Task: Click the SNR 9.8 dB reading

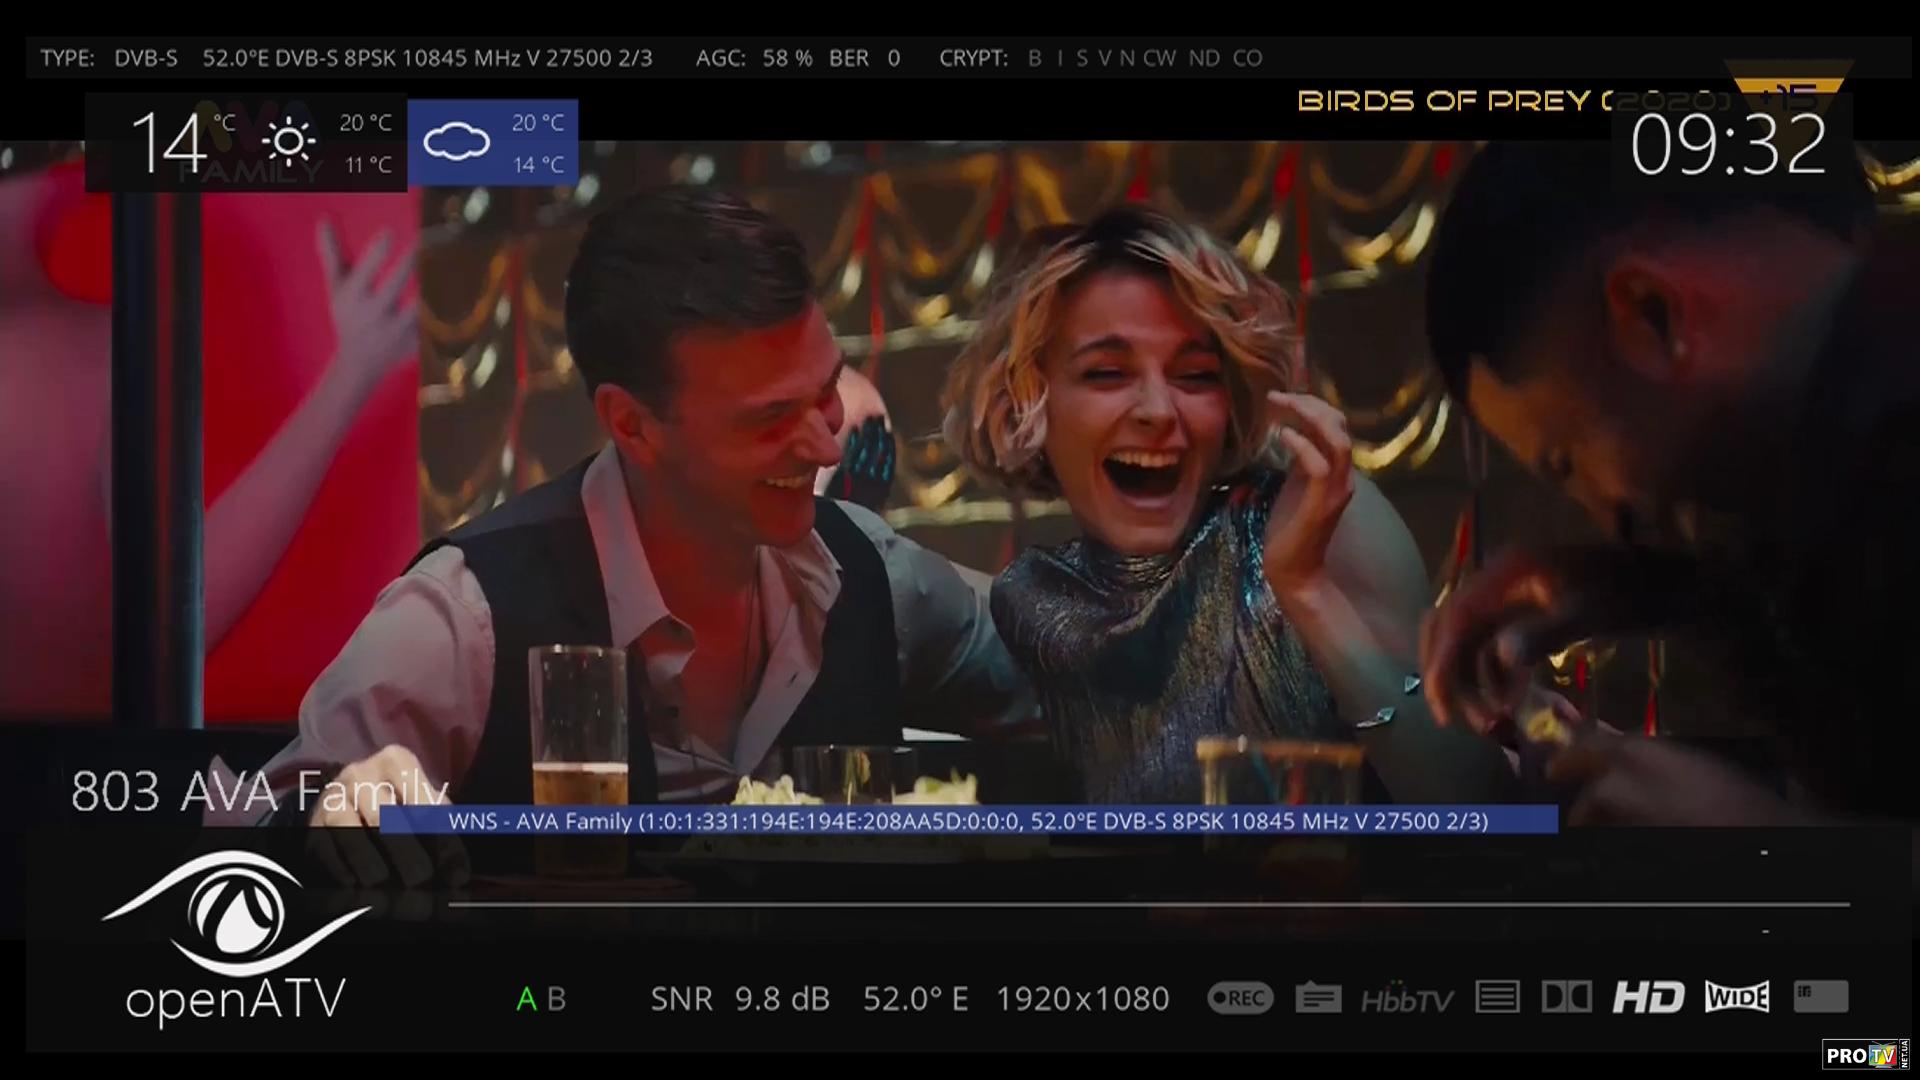Action: (740, 999)
